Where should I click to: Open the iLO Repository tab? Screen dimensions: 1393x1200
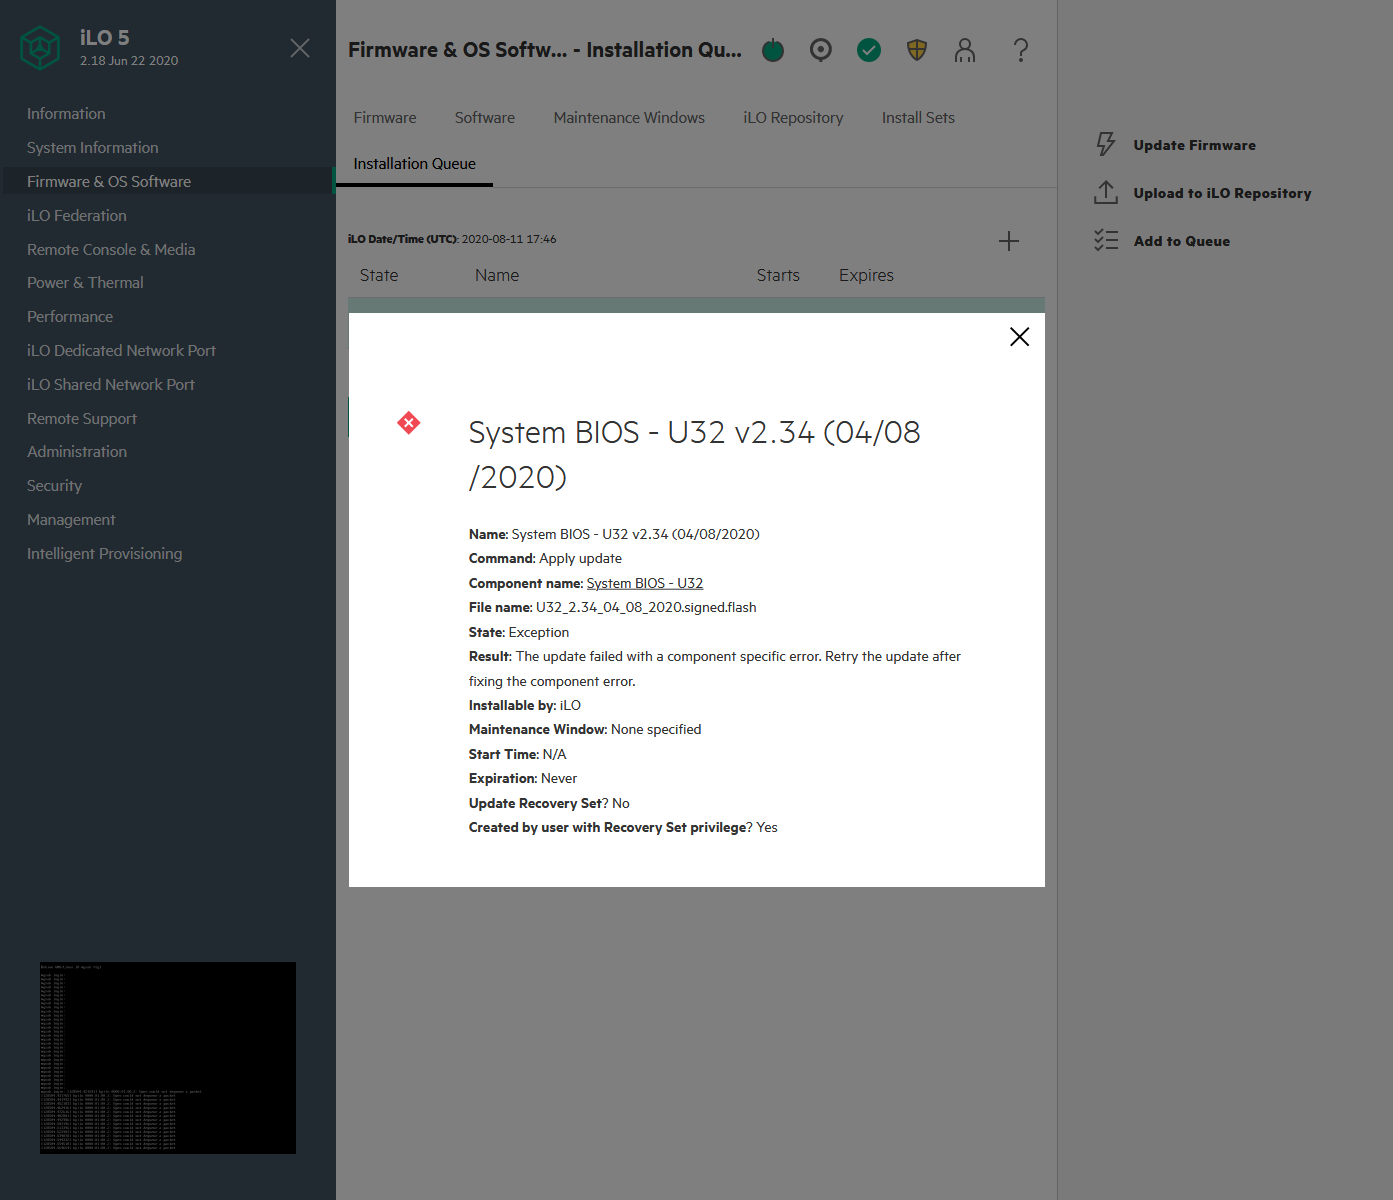point(793,118)
